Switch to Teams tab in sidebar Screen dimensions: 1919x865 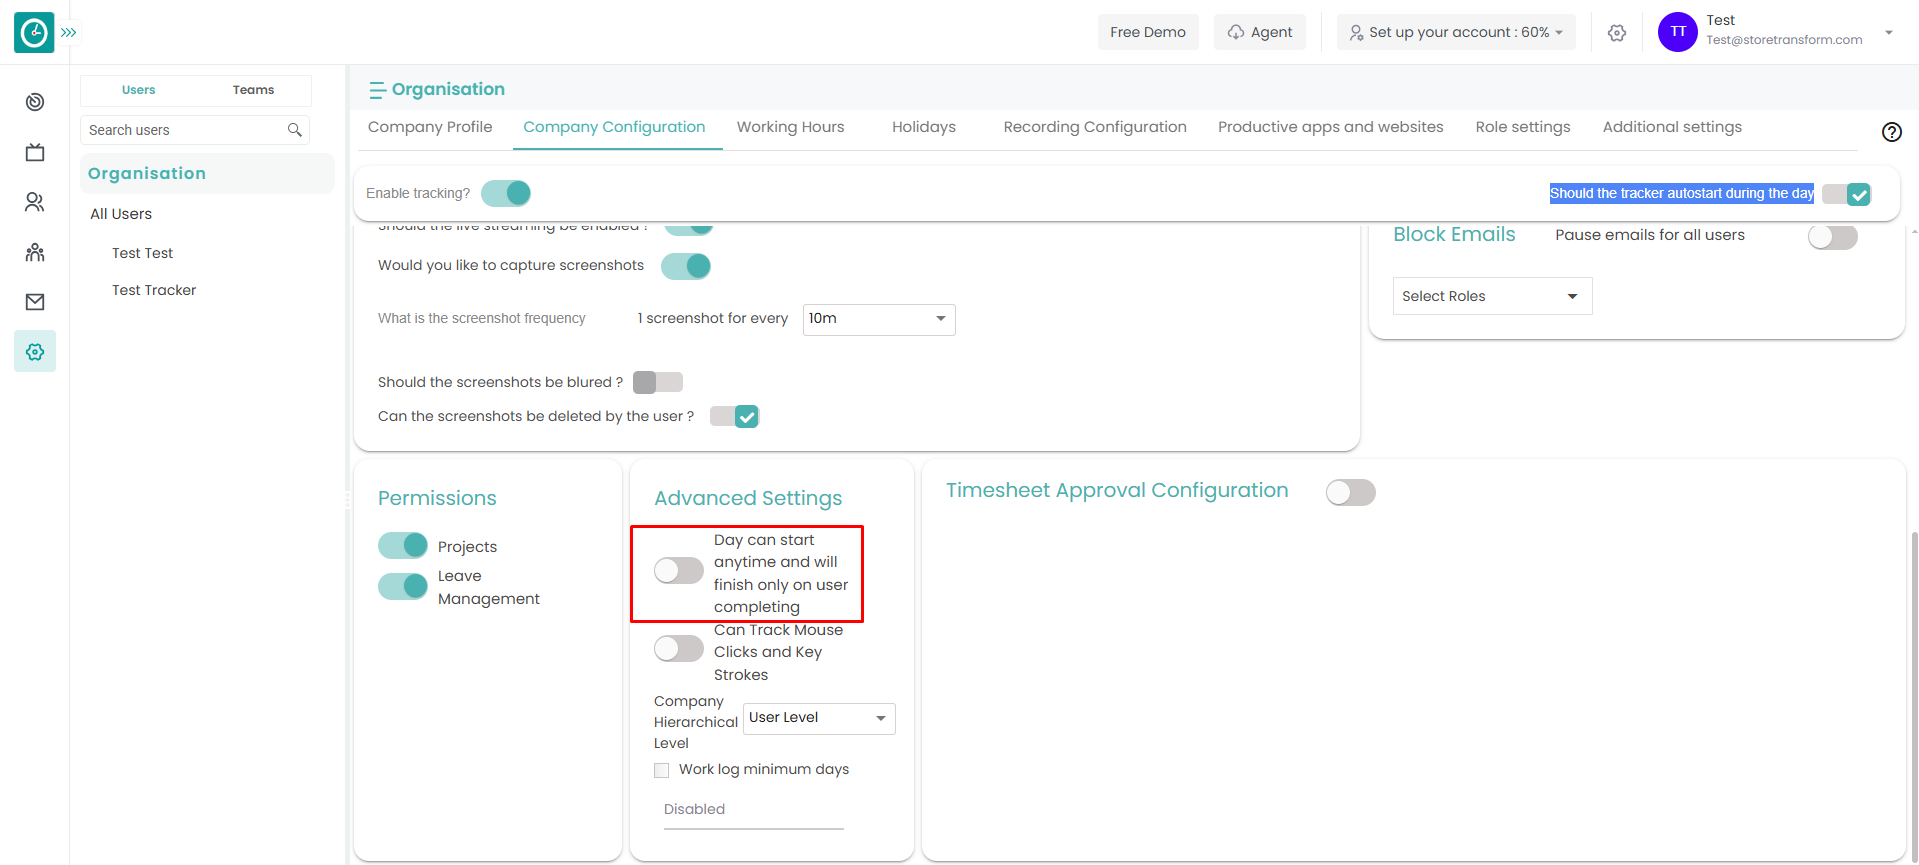(253, 90)
